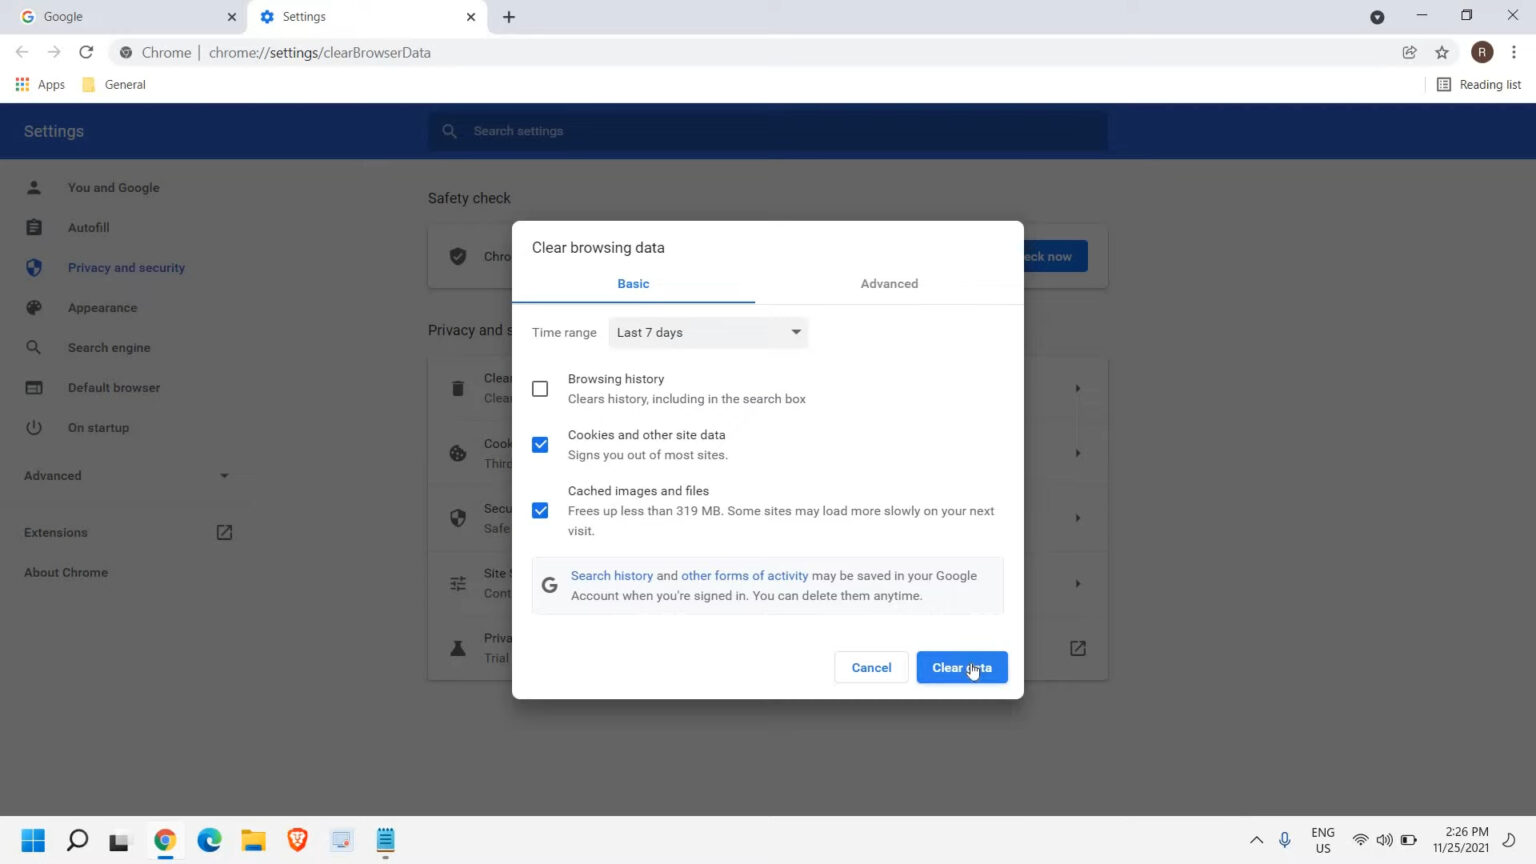Viewport: 1536px width, 864px height.
Task: Open Microsoft Edge from taskbar
Action: click(209, 840)
